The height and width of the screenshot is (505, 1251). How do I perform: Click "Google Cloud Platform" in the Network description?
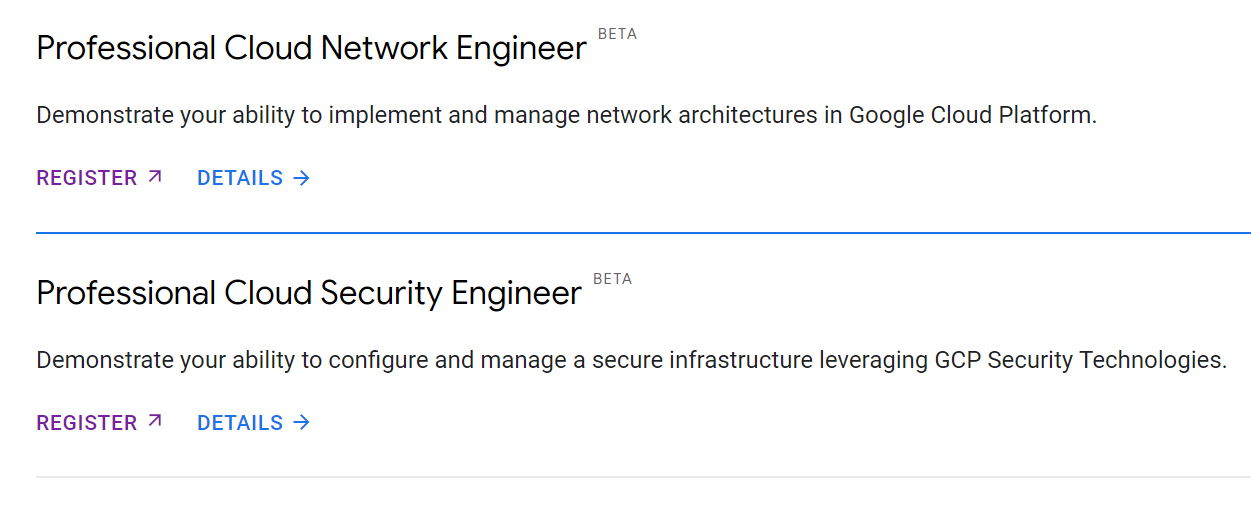pyautogui.click(x=971, y=115)
